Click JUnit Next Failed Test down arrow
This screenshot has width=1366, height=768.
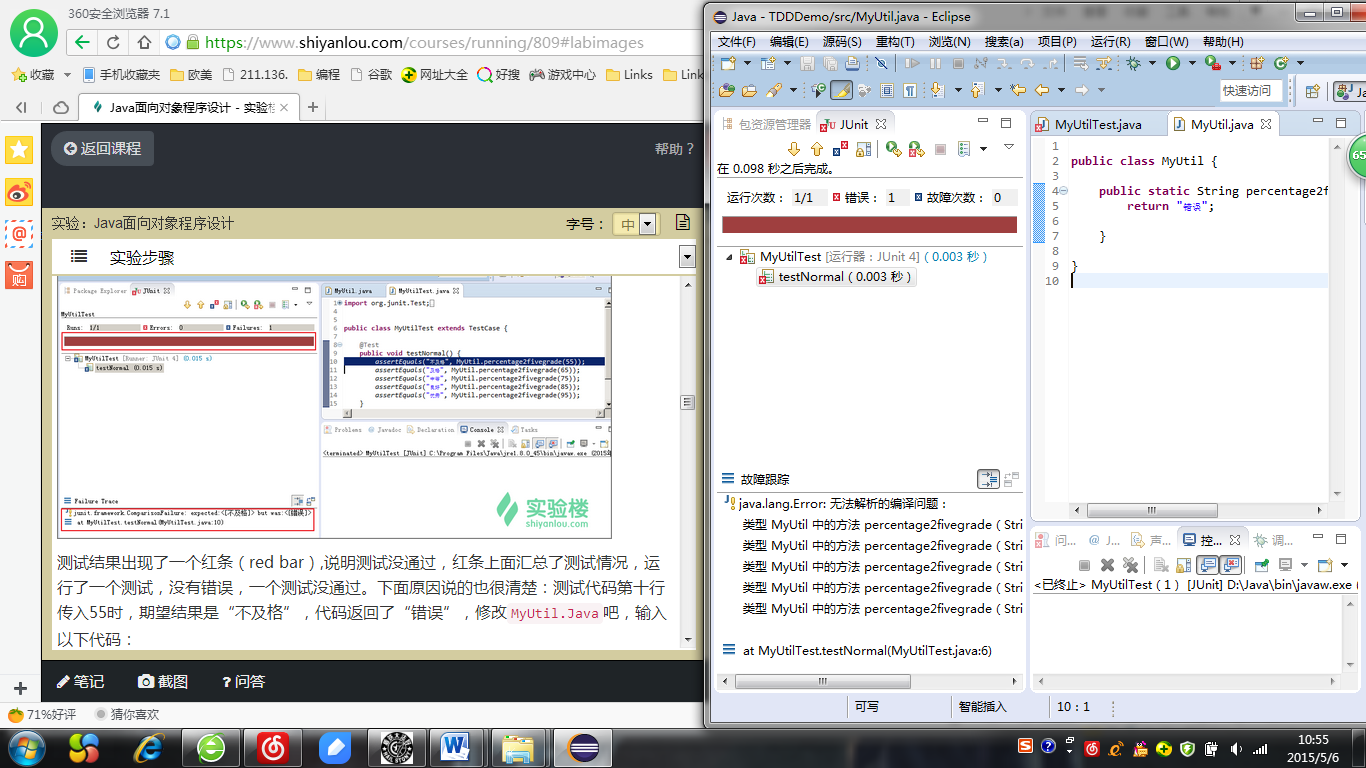794,149
